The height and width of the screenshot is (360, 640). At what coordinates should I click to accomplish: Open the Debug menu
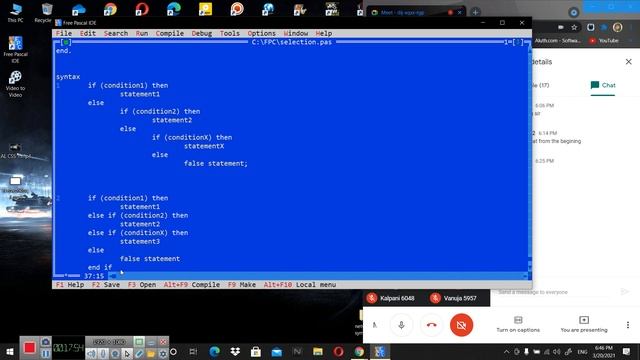202,33
